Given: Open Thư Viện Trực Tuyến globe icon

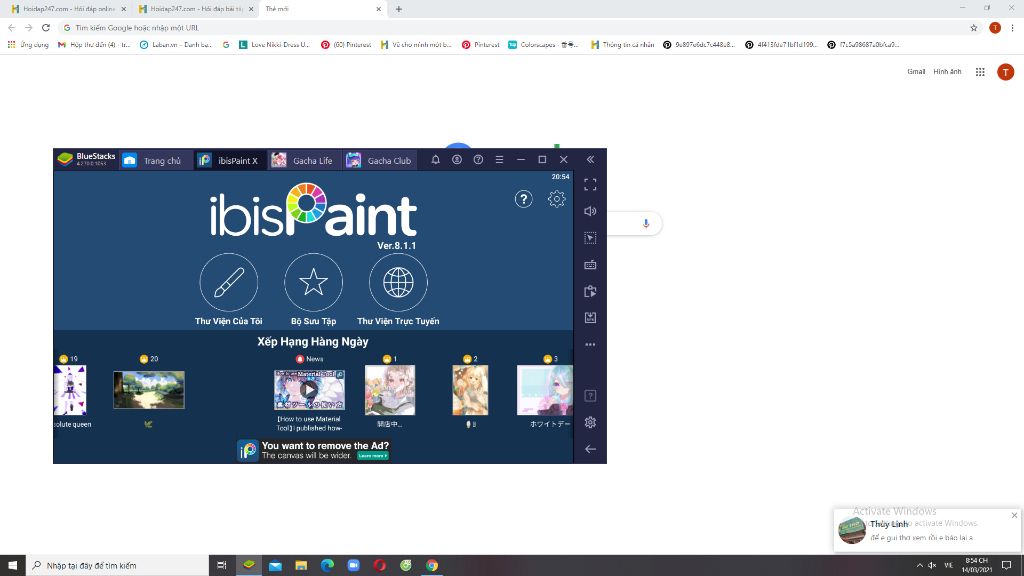Looking at the screenshot, I should (x=398, y=282).
